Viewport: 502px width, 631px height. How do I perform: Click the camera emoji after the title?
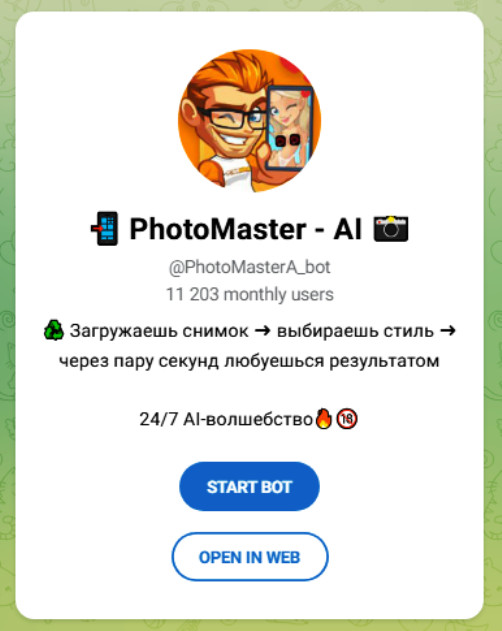(390, 229)
